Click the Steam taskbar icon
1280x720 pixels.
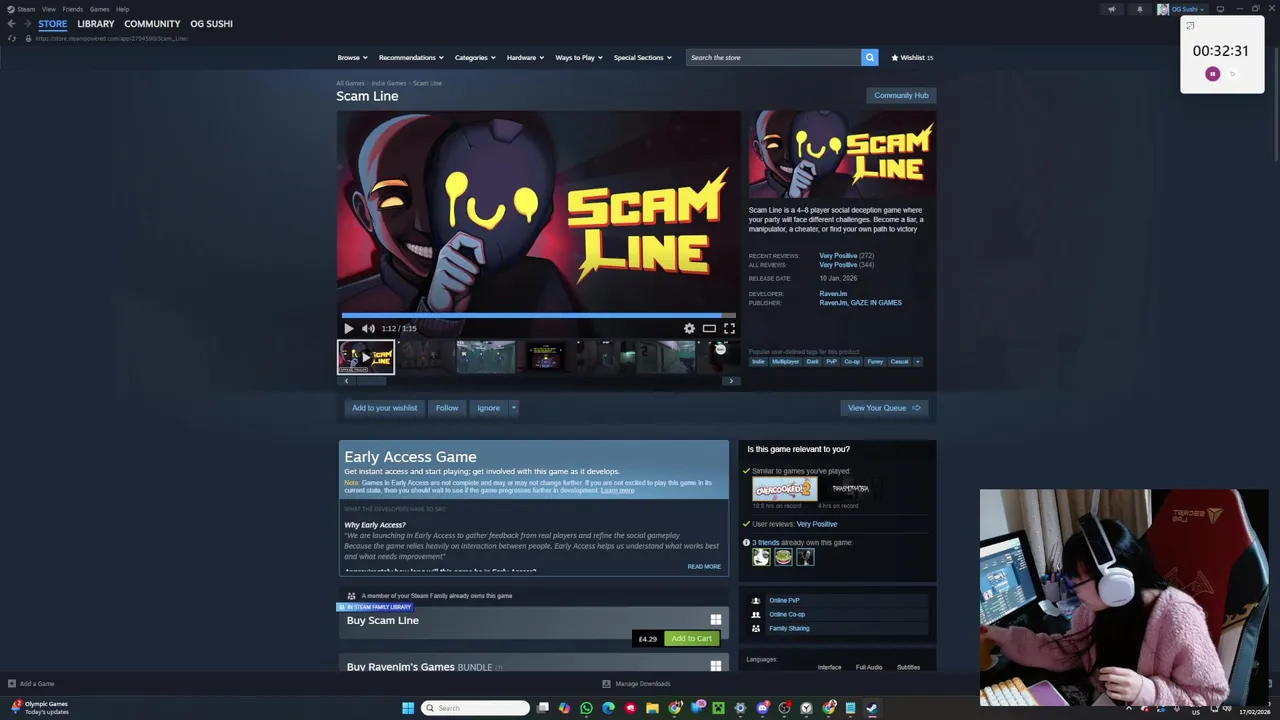872,708
